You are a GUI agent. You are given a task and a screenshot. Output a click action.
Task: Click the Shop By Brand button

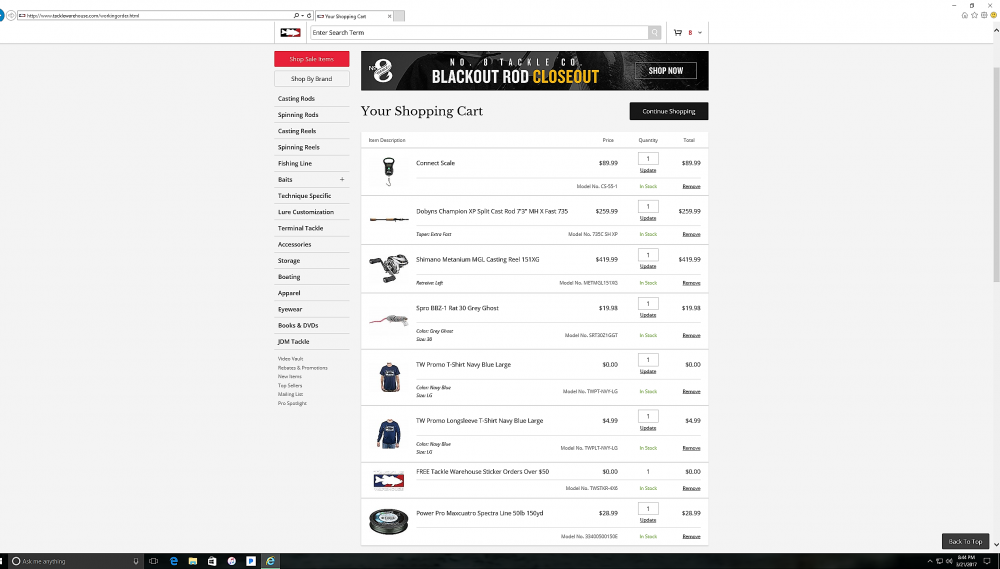312,78
